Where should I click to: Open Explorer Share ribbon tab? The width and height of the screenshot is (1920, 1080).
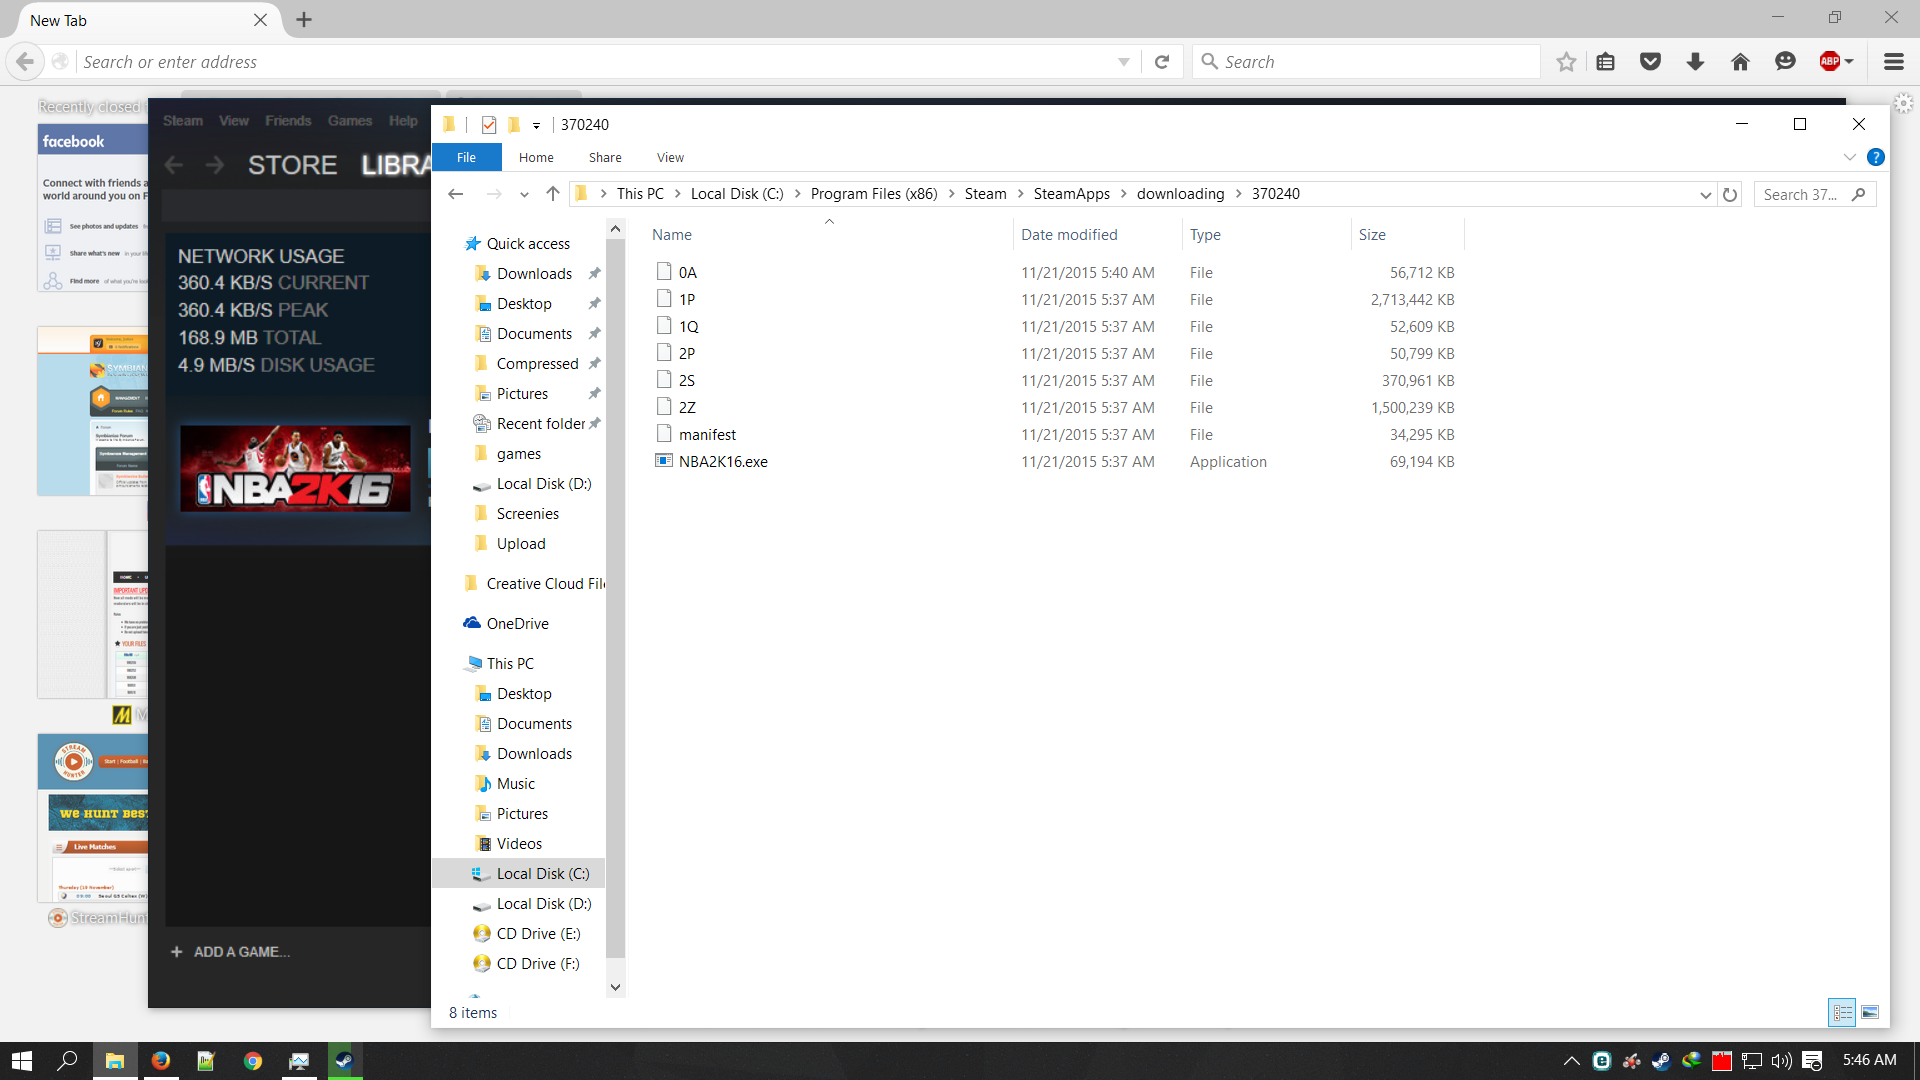point(605,157)
